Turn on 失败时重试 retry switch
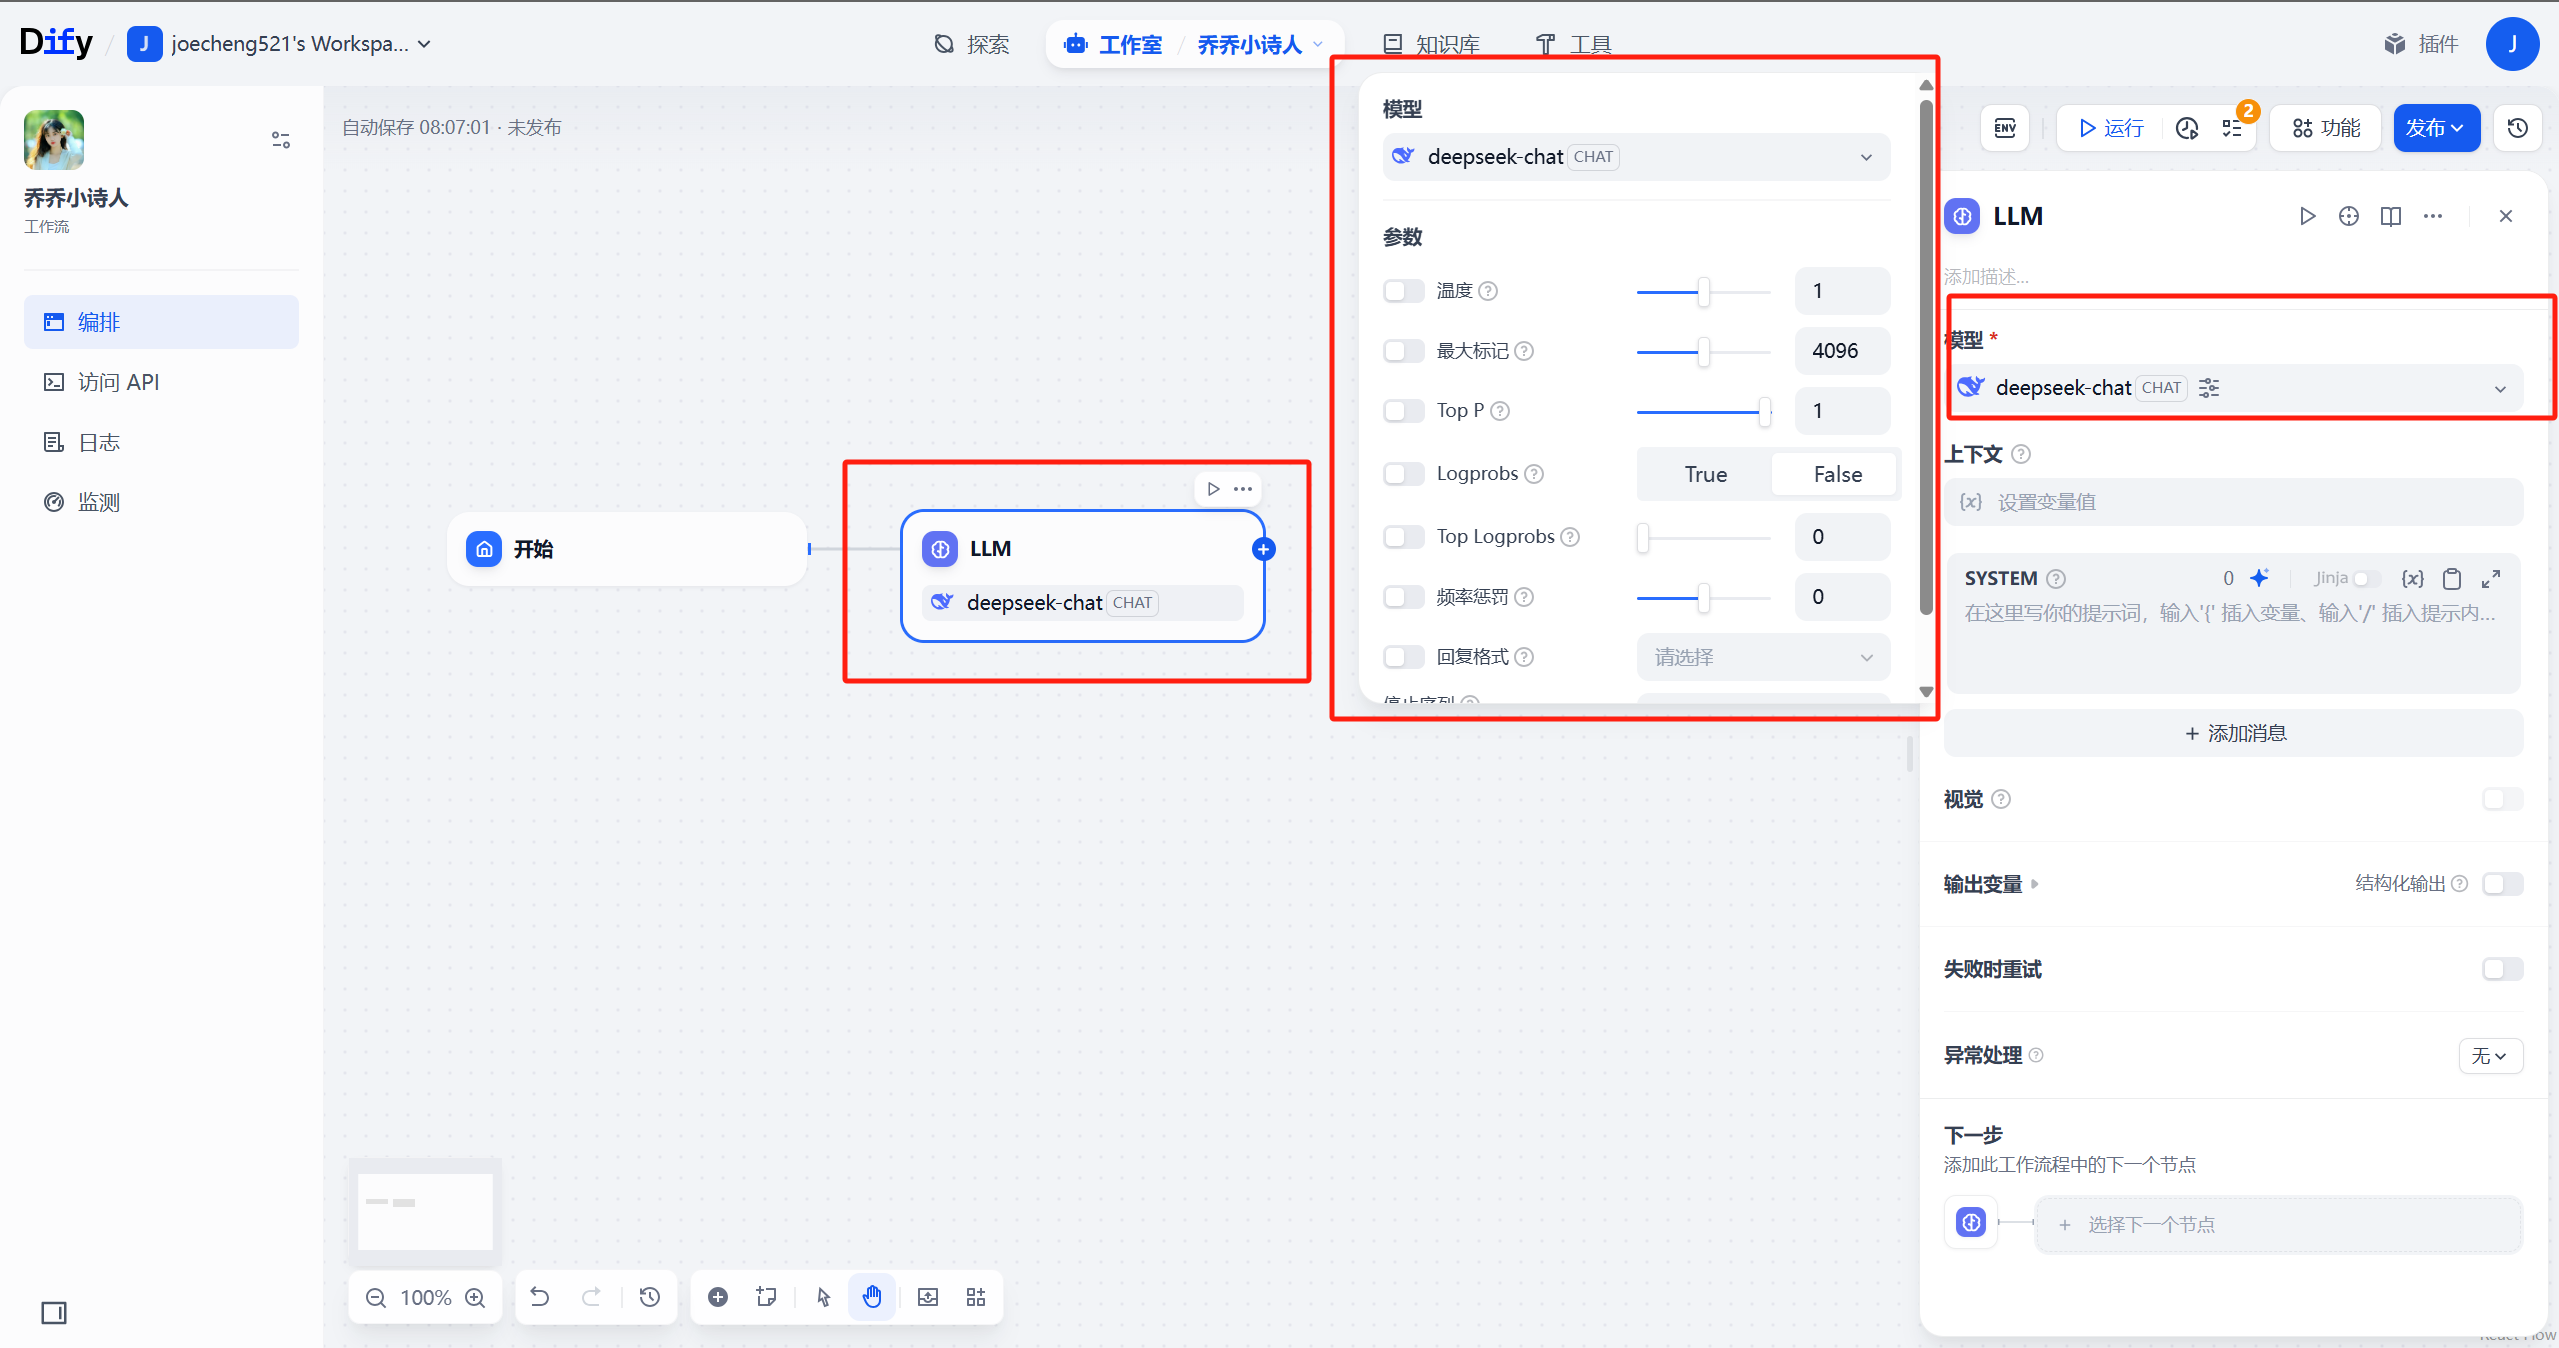Image resolution: width=2559 pixels, height=1348 pixels. [2502, 969]
